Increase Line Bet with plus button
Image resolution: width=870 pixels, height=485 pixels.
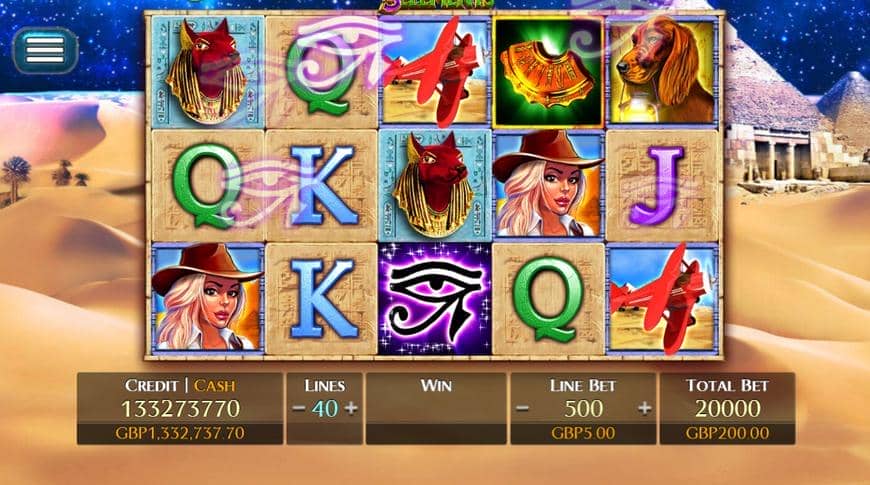point(644,409)
